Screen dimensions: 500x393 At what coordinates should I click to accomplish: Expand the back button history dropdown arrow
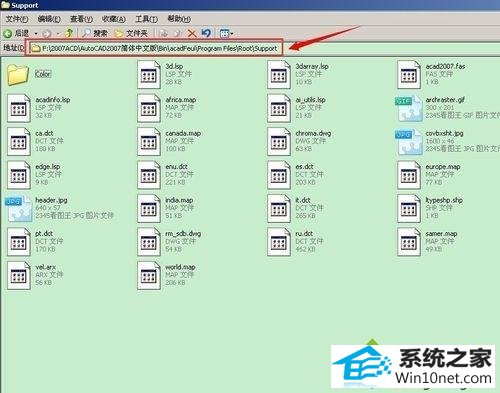point(36,33)
